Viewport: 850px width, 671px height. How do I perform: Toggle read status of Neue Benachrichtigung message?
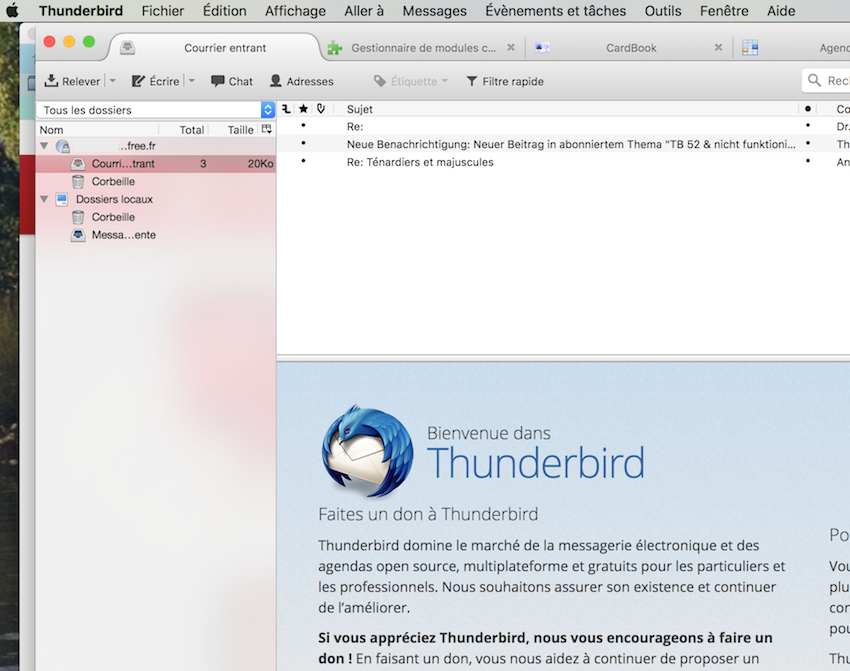808,144
